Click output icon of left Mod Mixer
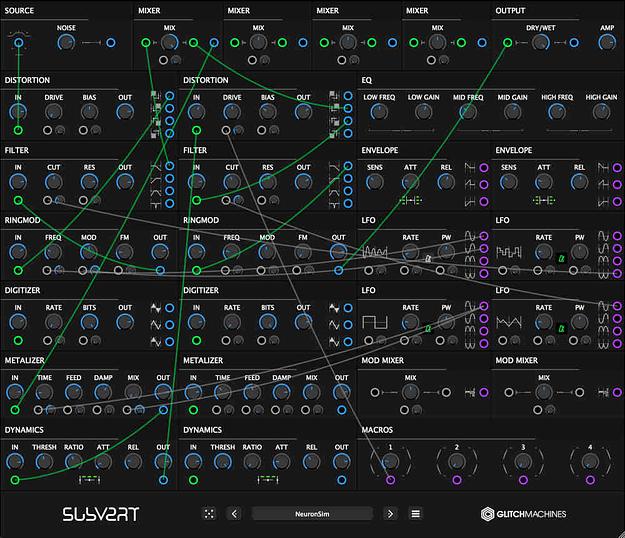Image resolution: width=625 pixels, height=538 pixels. coord(470,393)
